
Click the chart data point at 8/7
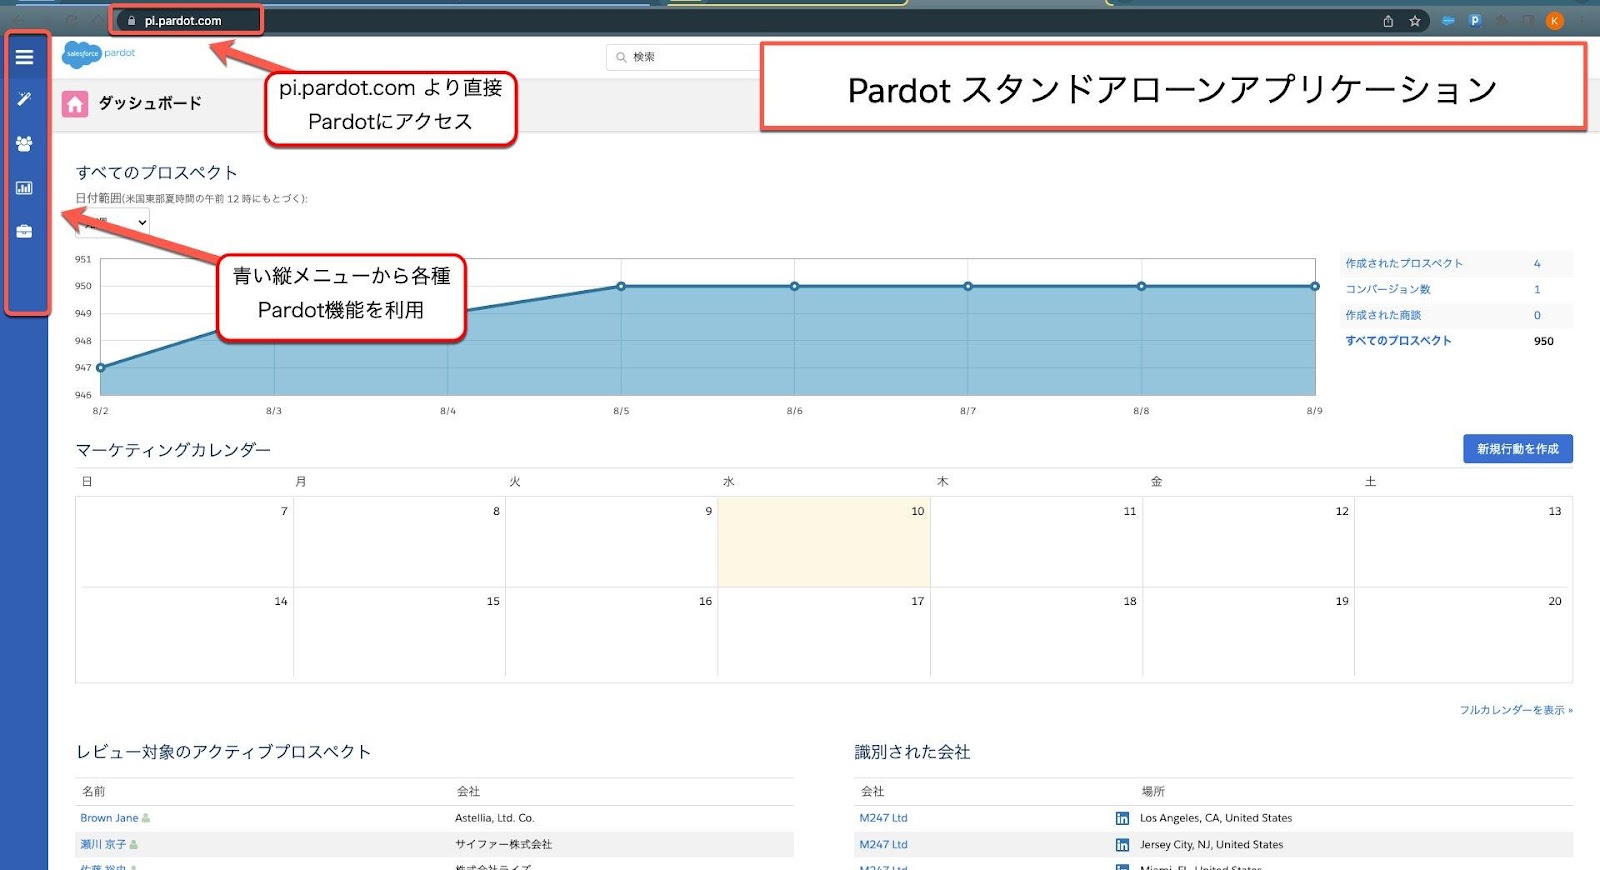(968, 286)
